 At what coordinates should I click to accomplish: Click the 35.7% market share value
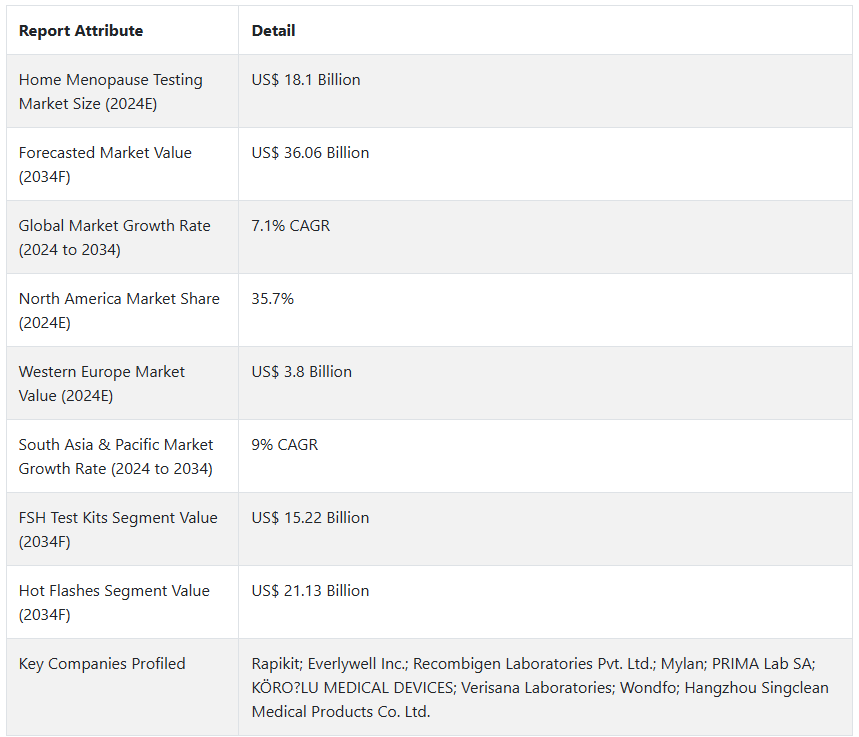[273, 299]
